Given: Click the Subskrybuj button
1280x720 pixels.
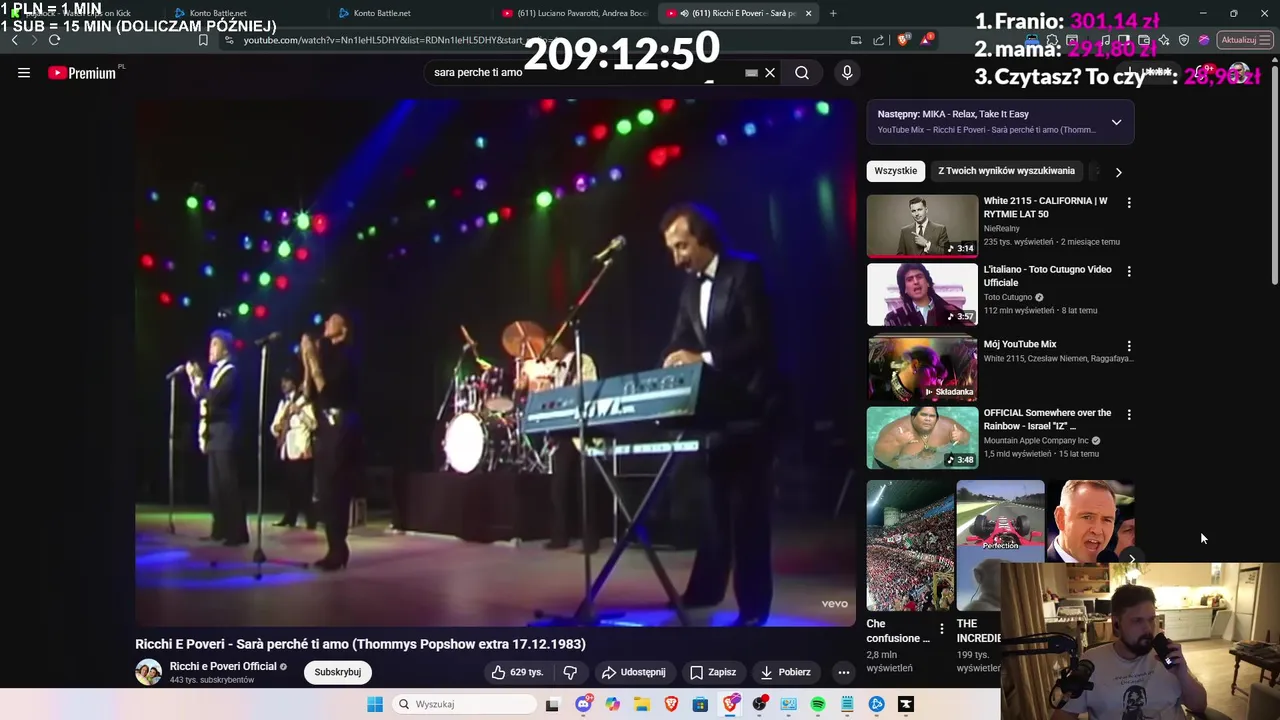Looking at the screenshot, I should click(x=338, y=672).
